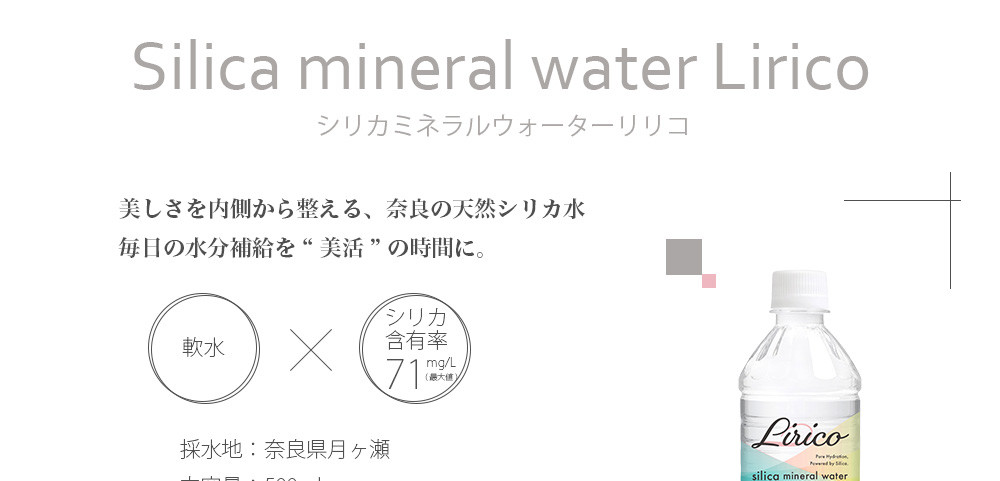The height and width of the screenshot is (481, 1000).
Task: Click the 軟水 circle badge
Action: pyautogui.click(x=204, y=347)
